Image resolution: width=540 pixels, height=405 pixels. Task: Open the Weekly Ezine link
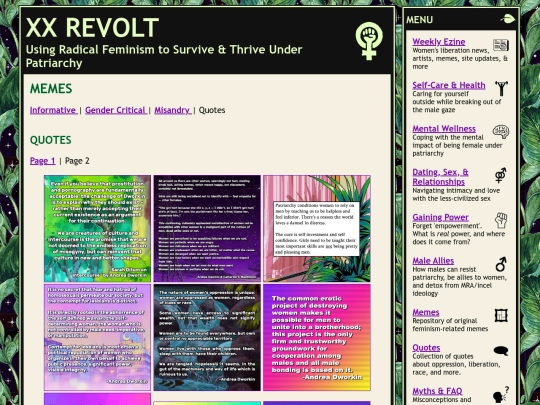click(x=439, y=42)
